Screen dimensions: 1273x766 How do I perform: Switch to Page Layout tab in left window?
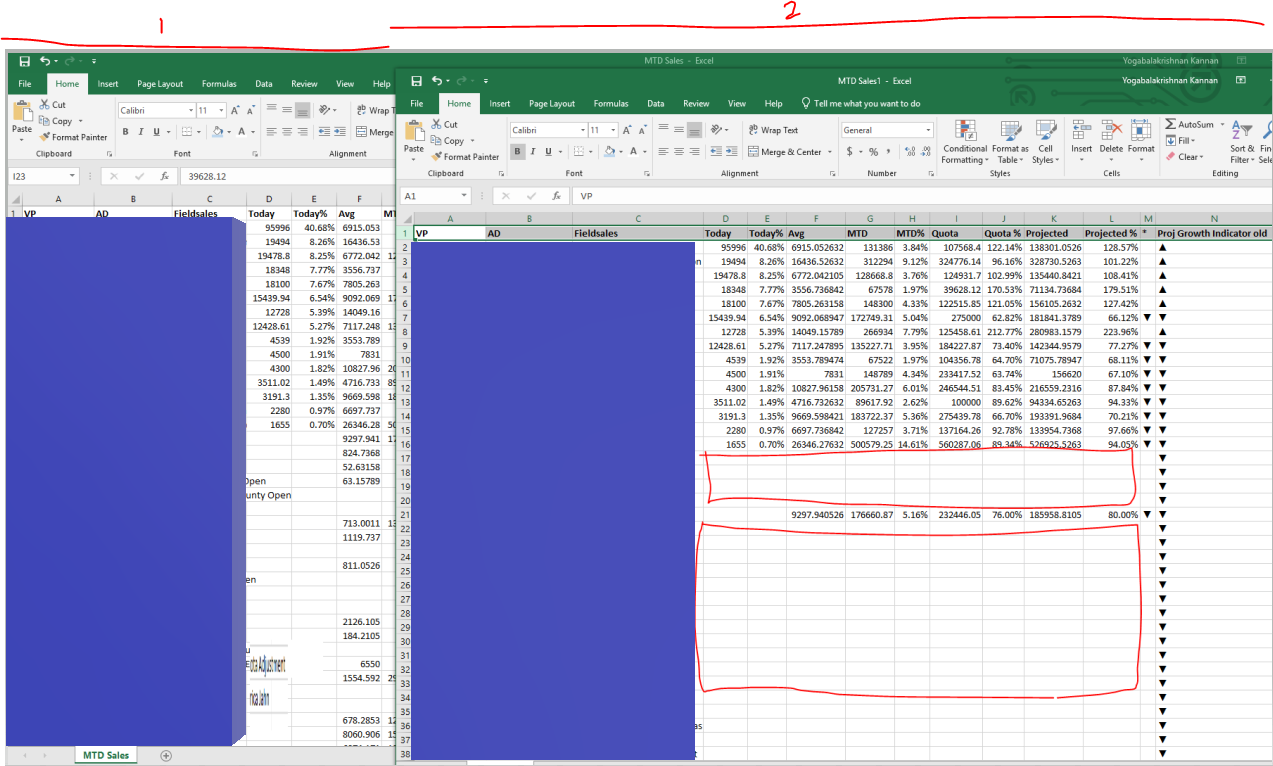pos(160,84)
